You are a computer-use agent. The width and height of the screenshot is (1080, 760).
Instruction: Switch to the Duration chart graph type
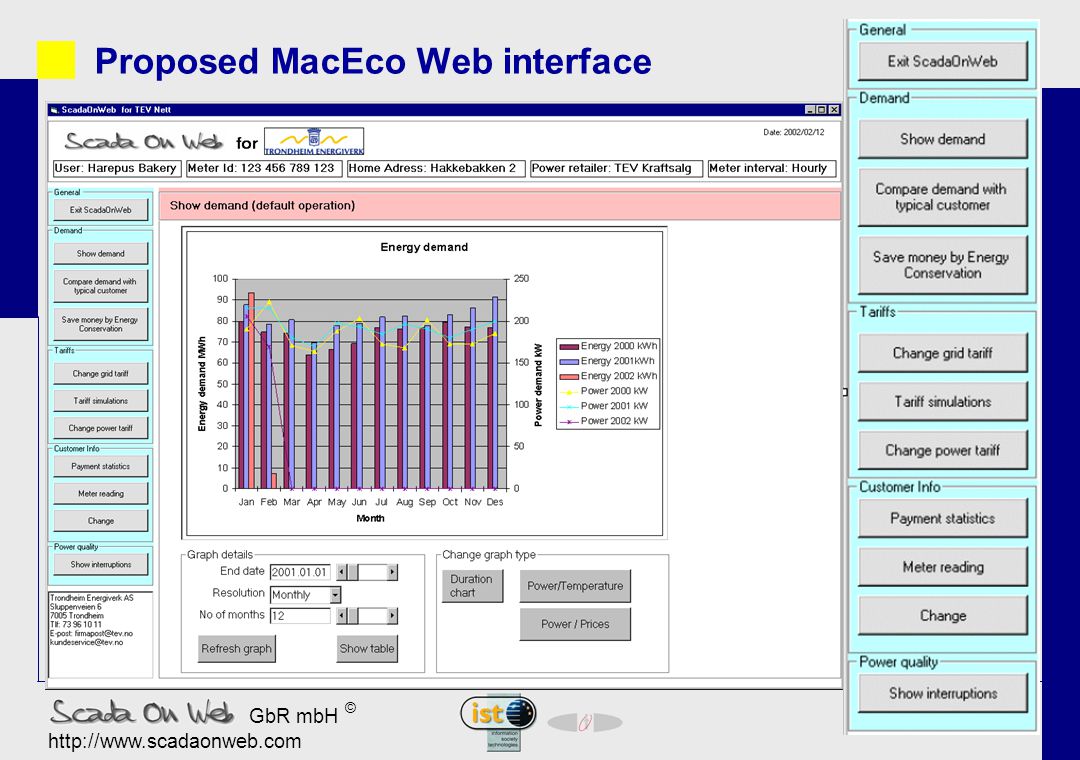point(471,586)
